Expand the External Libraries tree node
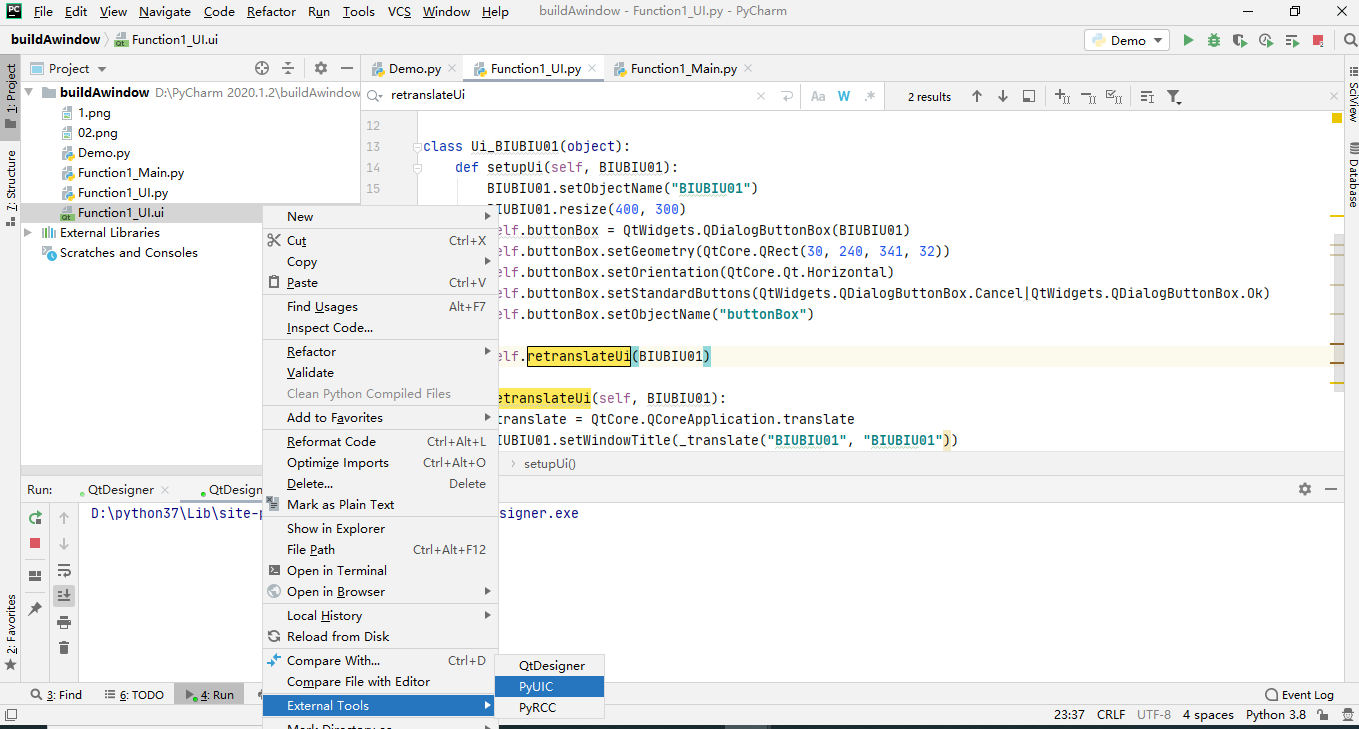This screenshot has height=729, width=1359. [x=28, y=233]
